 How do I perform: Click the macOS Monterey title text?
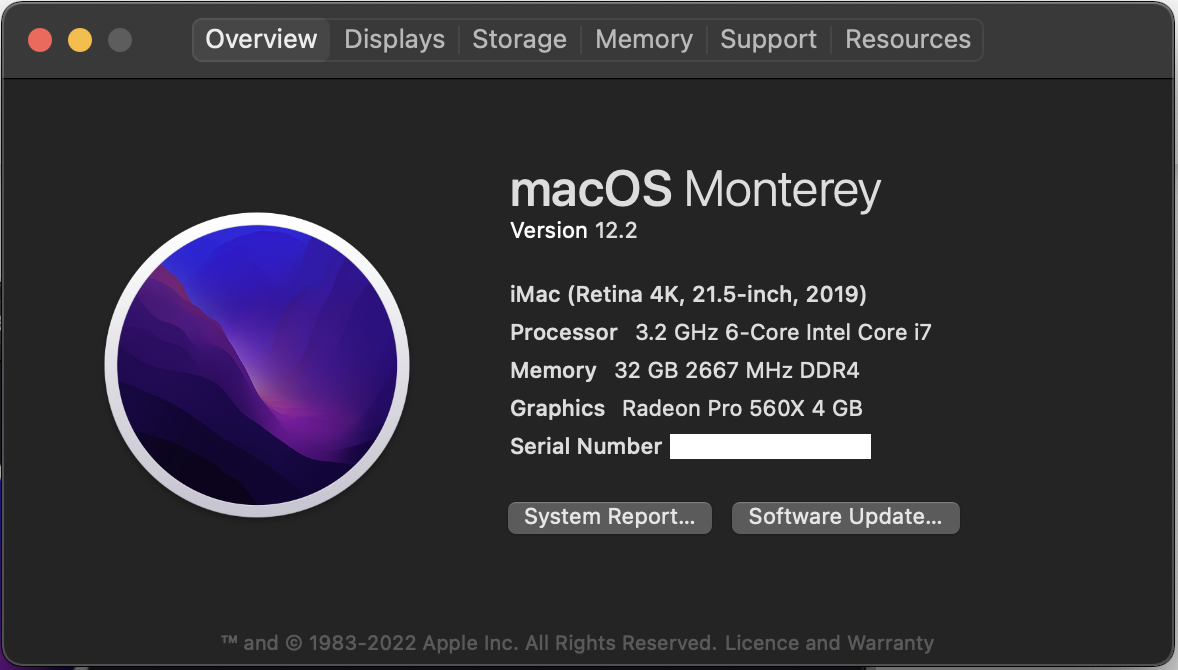(x=695, y=189)
